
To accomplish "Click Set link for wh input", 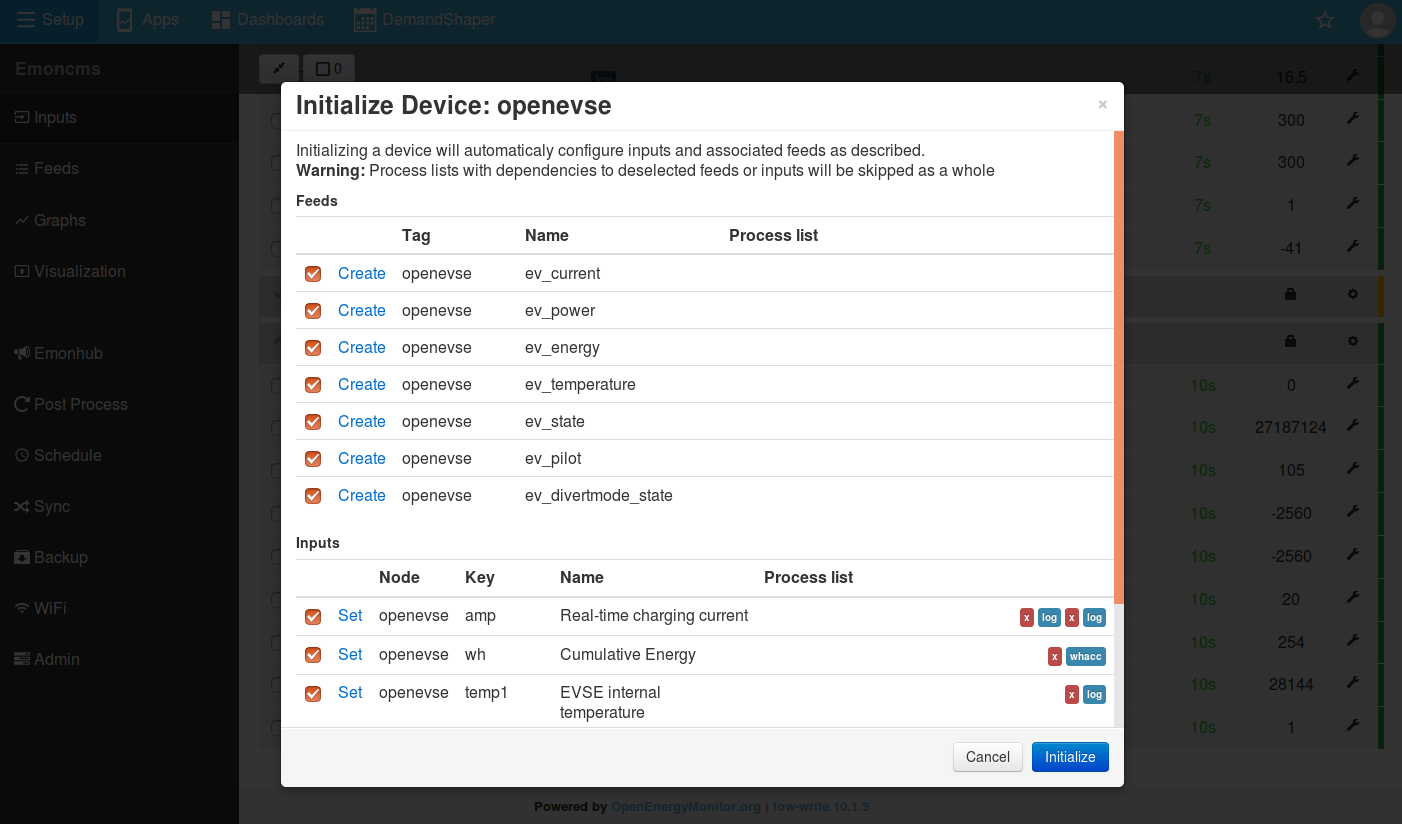I will click(x=350, y=654).
